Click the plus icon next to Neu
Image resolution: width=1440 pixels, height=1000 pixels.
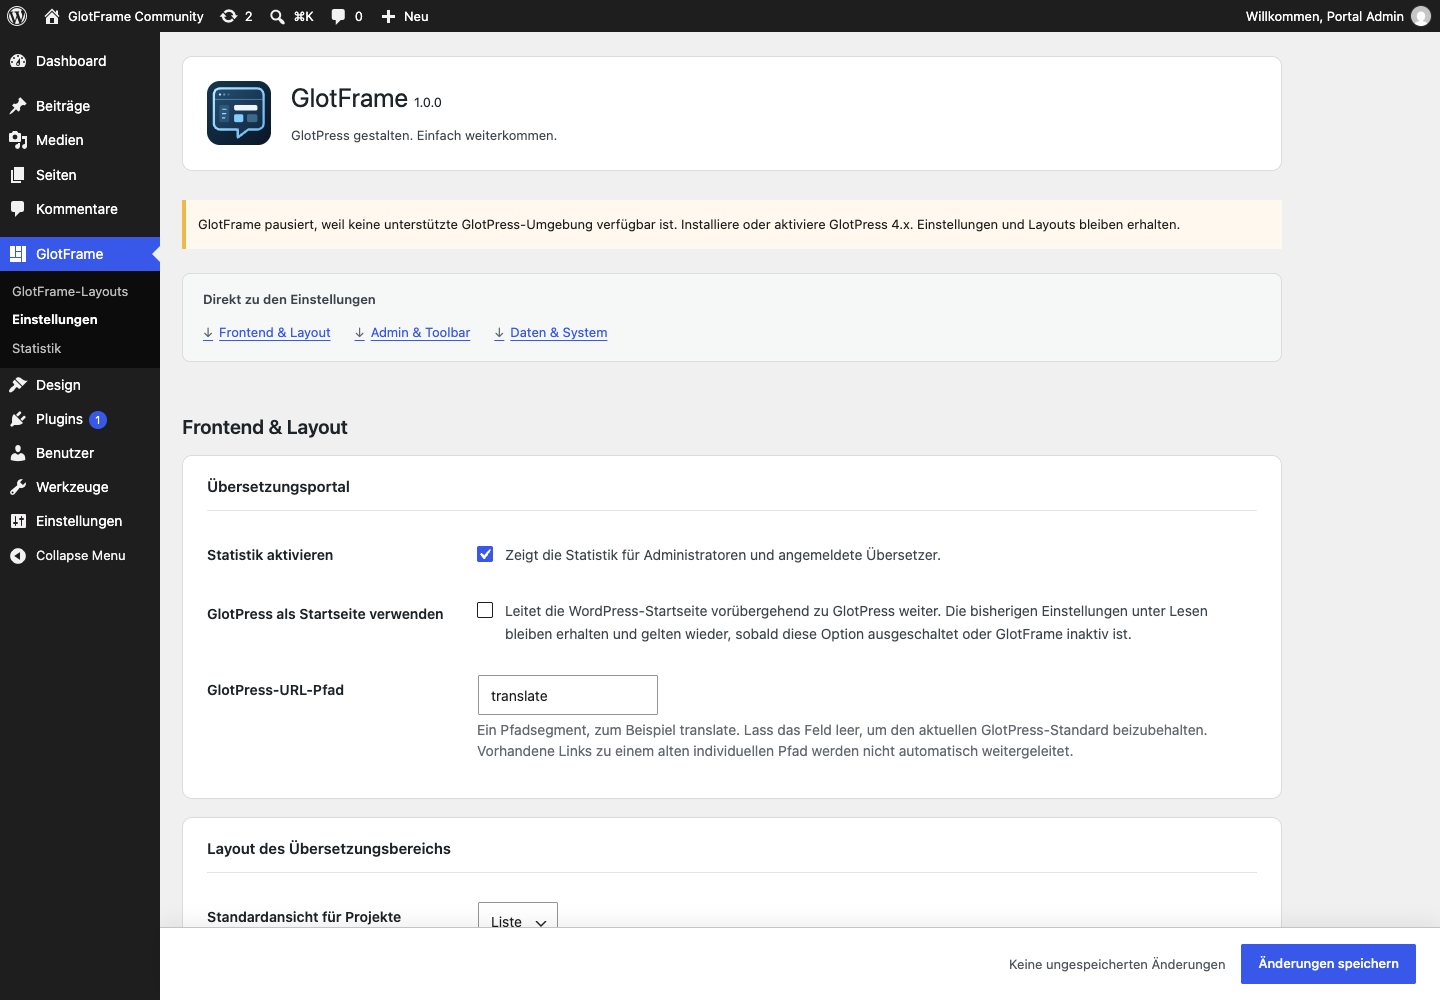pyautogui.click(x=389, y=16)
